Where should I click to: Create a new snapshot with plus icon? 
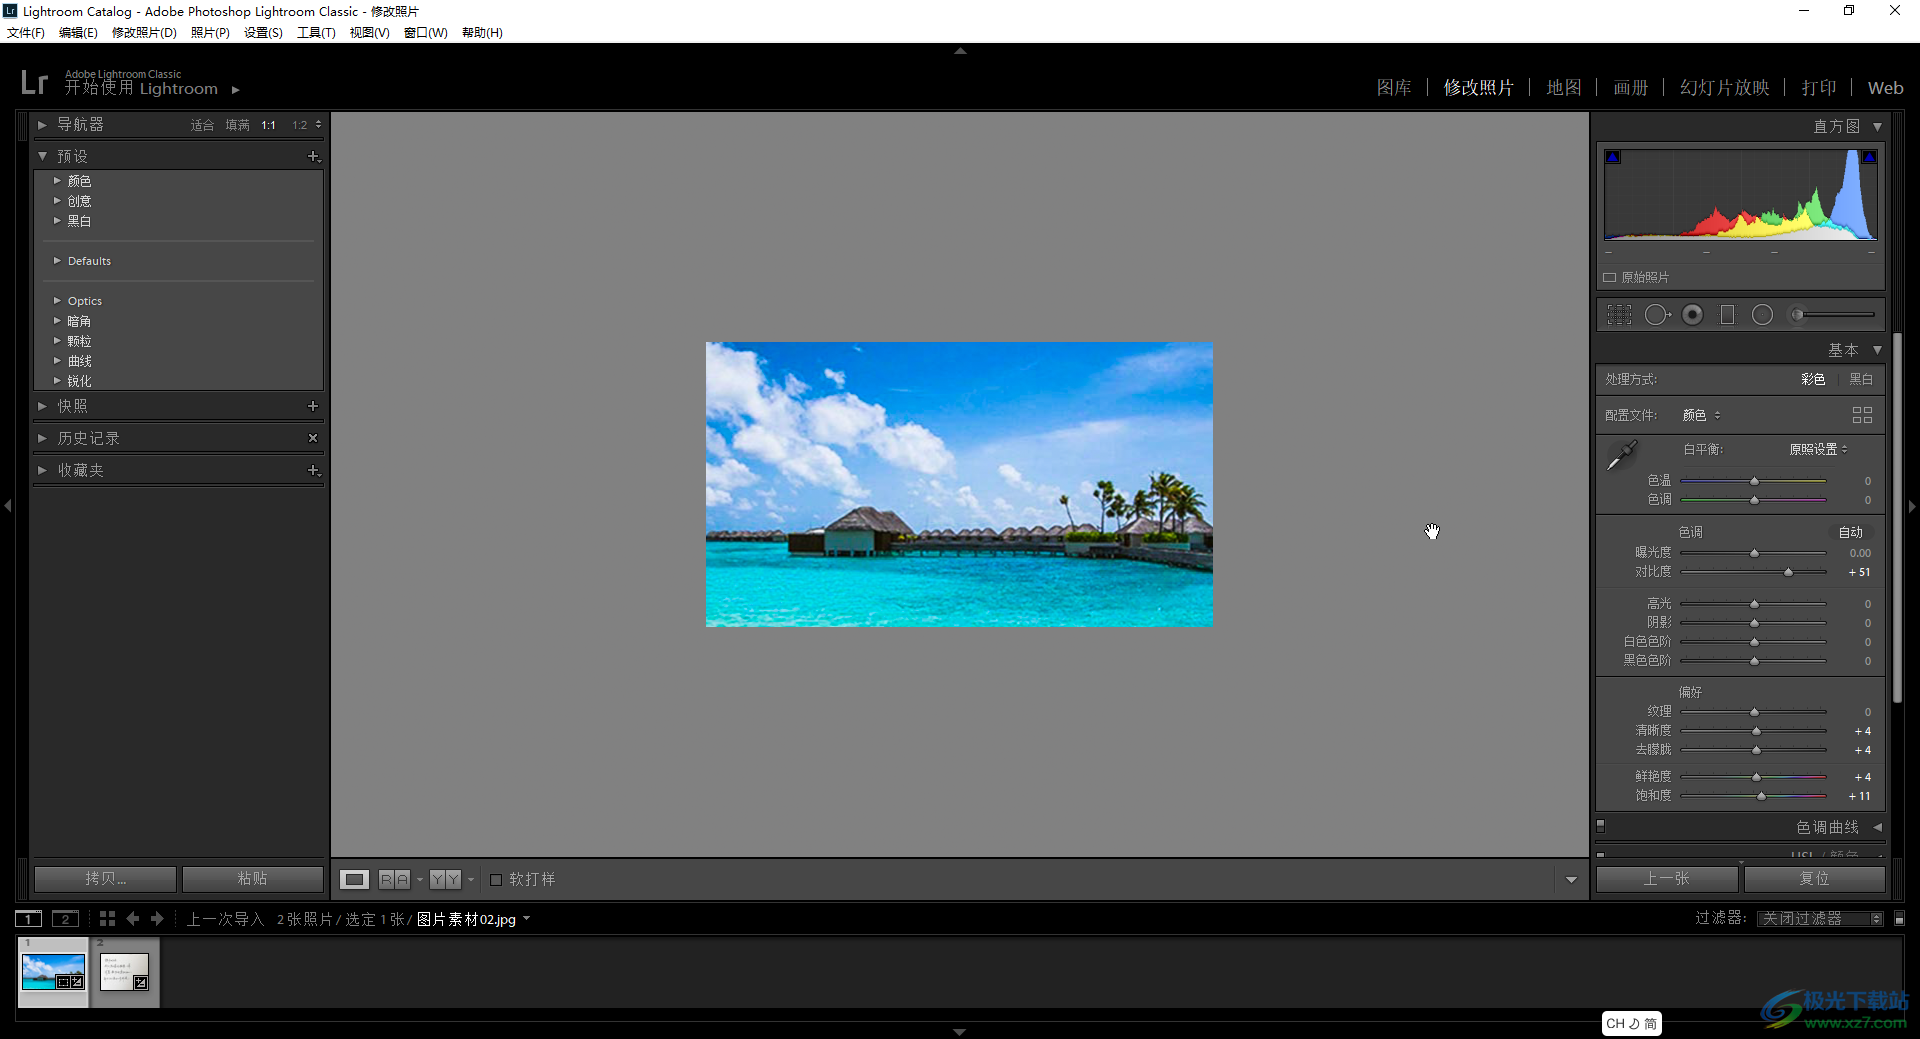point(313,406)
